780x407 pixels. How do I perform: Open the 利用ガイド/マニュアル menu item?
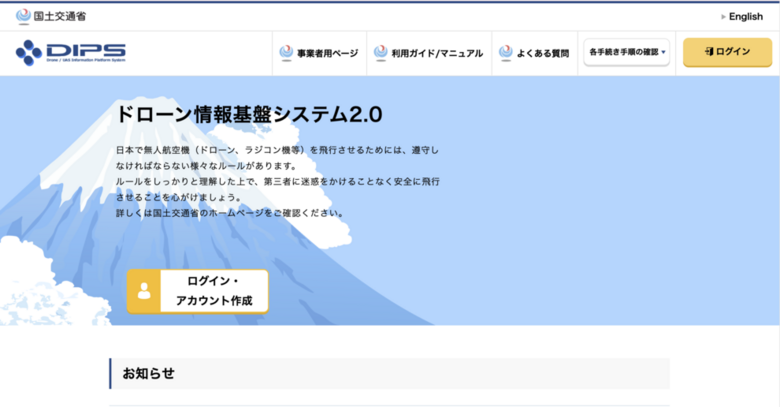point(437,53)
